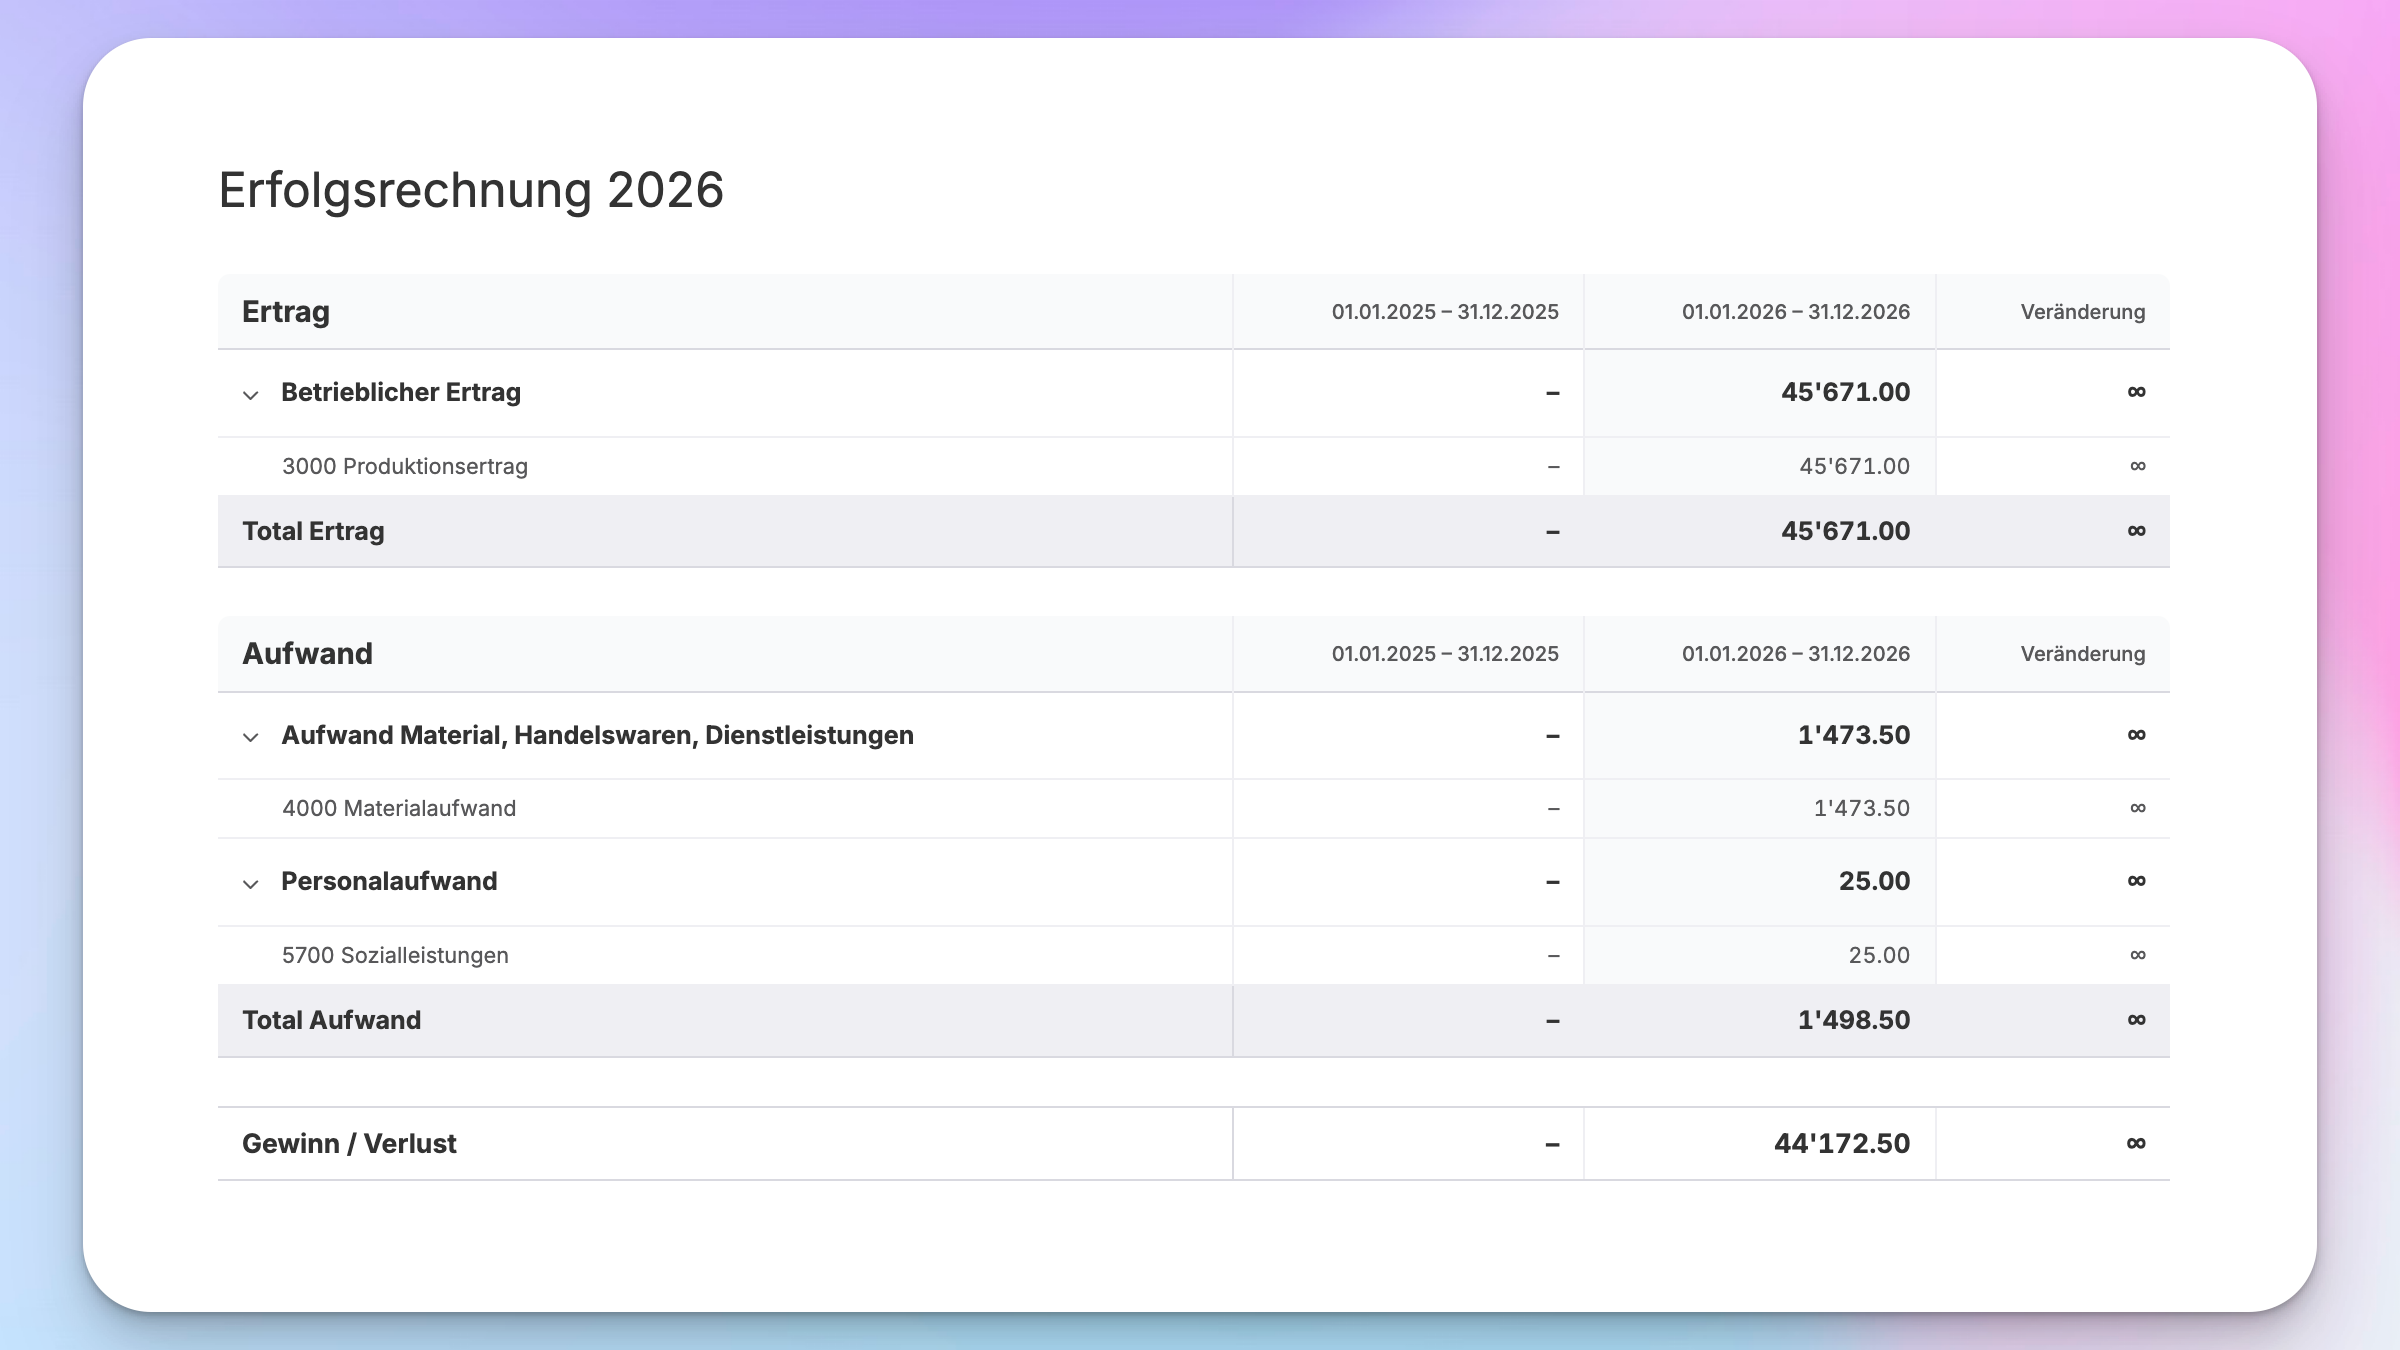Click the Total Ertrag row
The width and height of the screenshot is (2400, 1350).
coord(1194,531)
